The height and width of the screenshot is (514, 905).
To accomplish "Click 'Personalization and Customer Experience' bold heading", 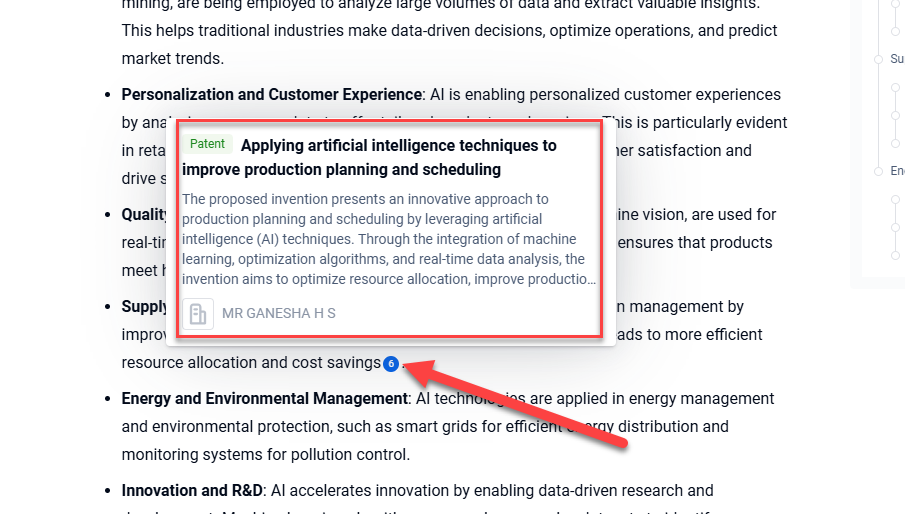I will tap(270, 95).
